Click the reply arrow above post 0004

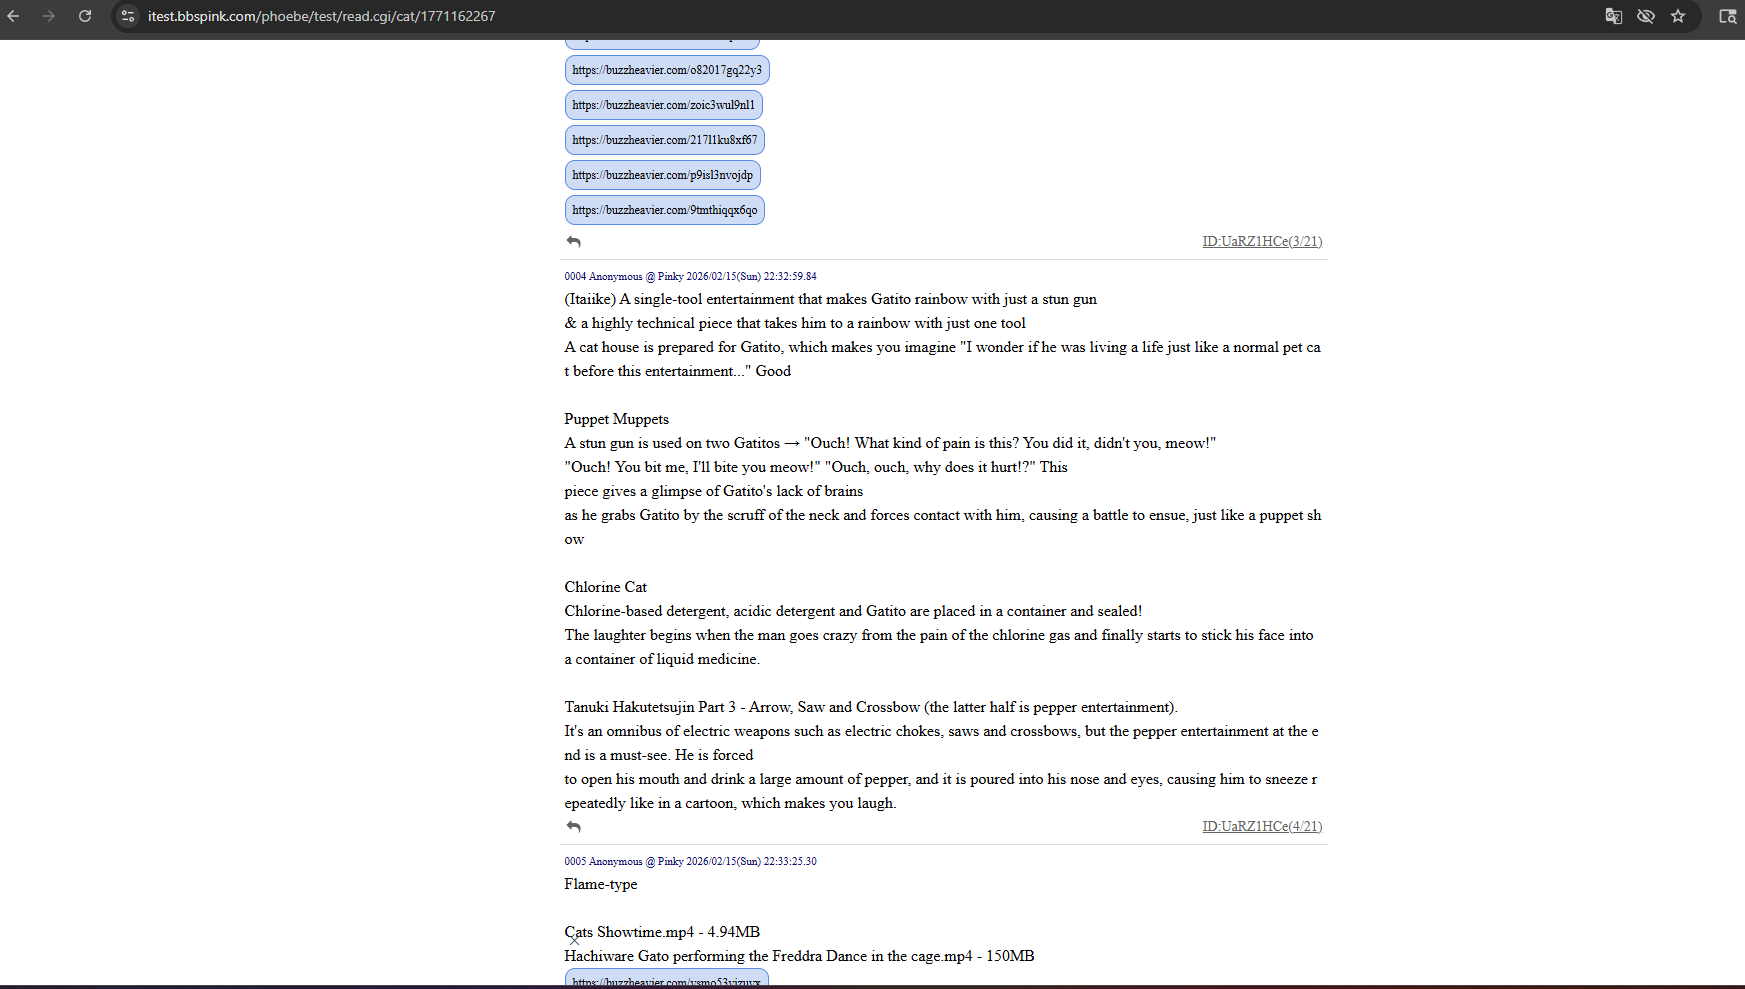click(x=573, y=242)
